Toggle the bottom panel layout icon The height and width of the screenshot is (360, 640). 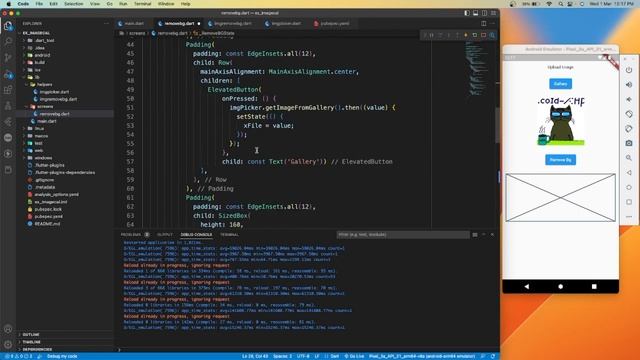tap(476, 13)
